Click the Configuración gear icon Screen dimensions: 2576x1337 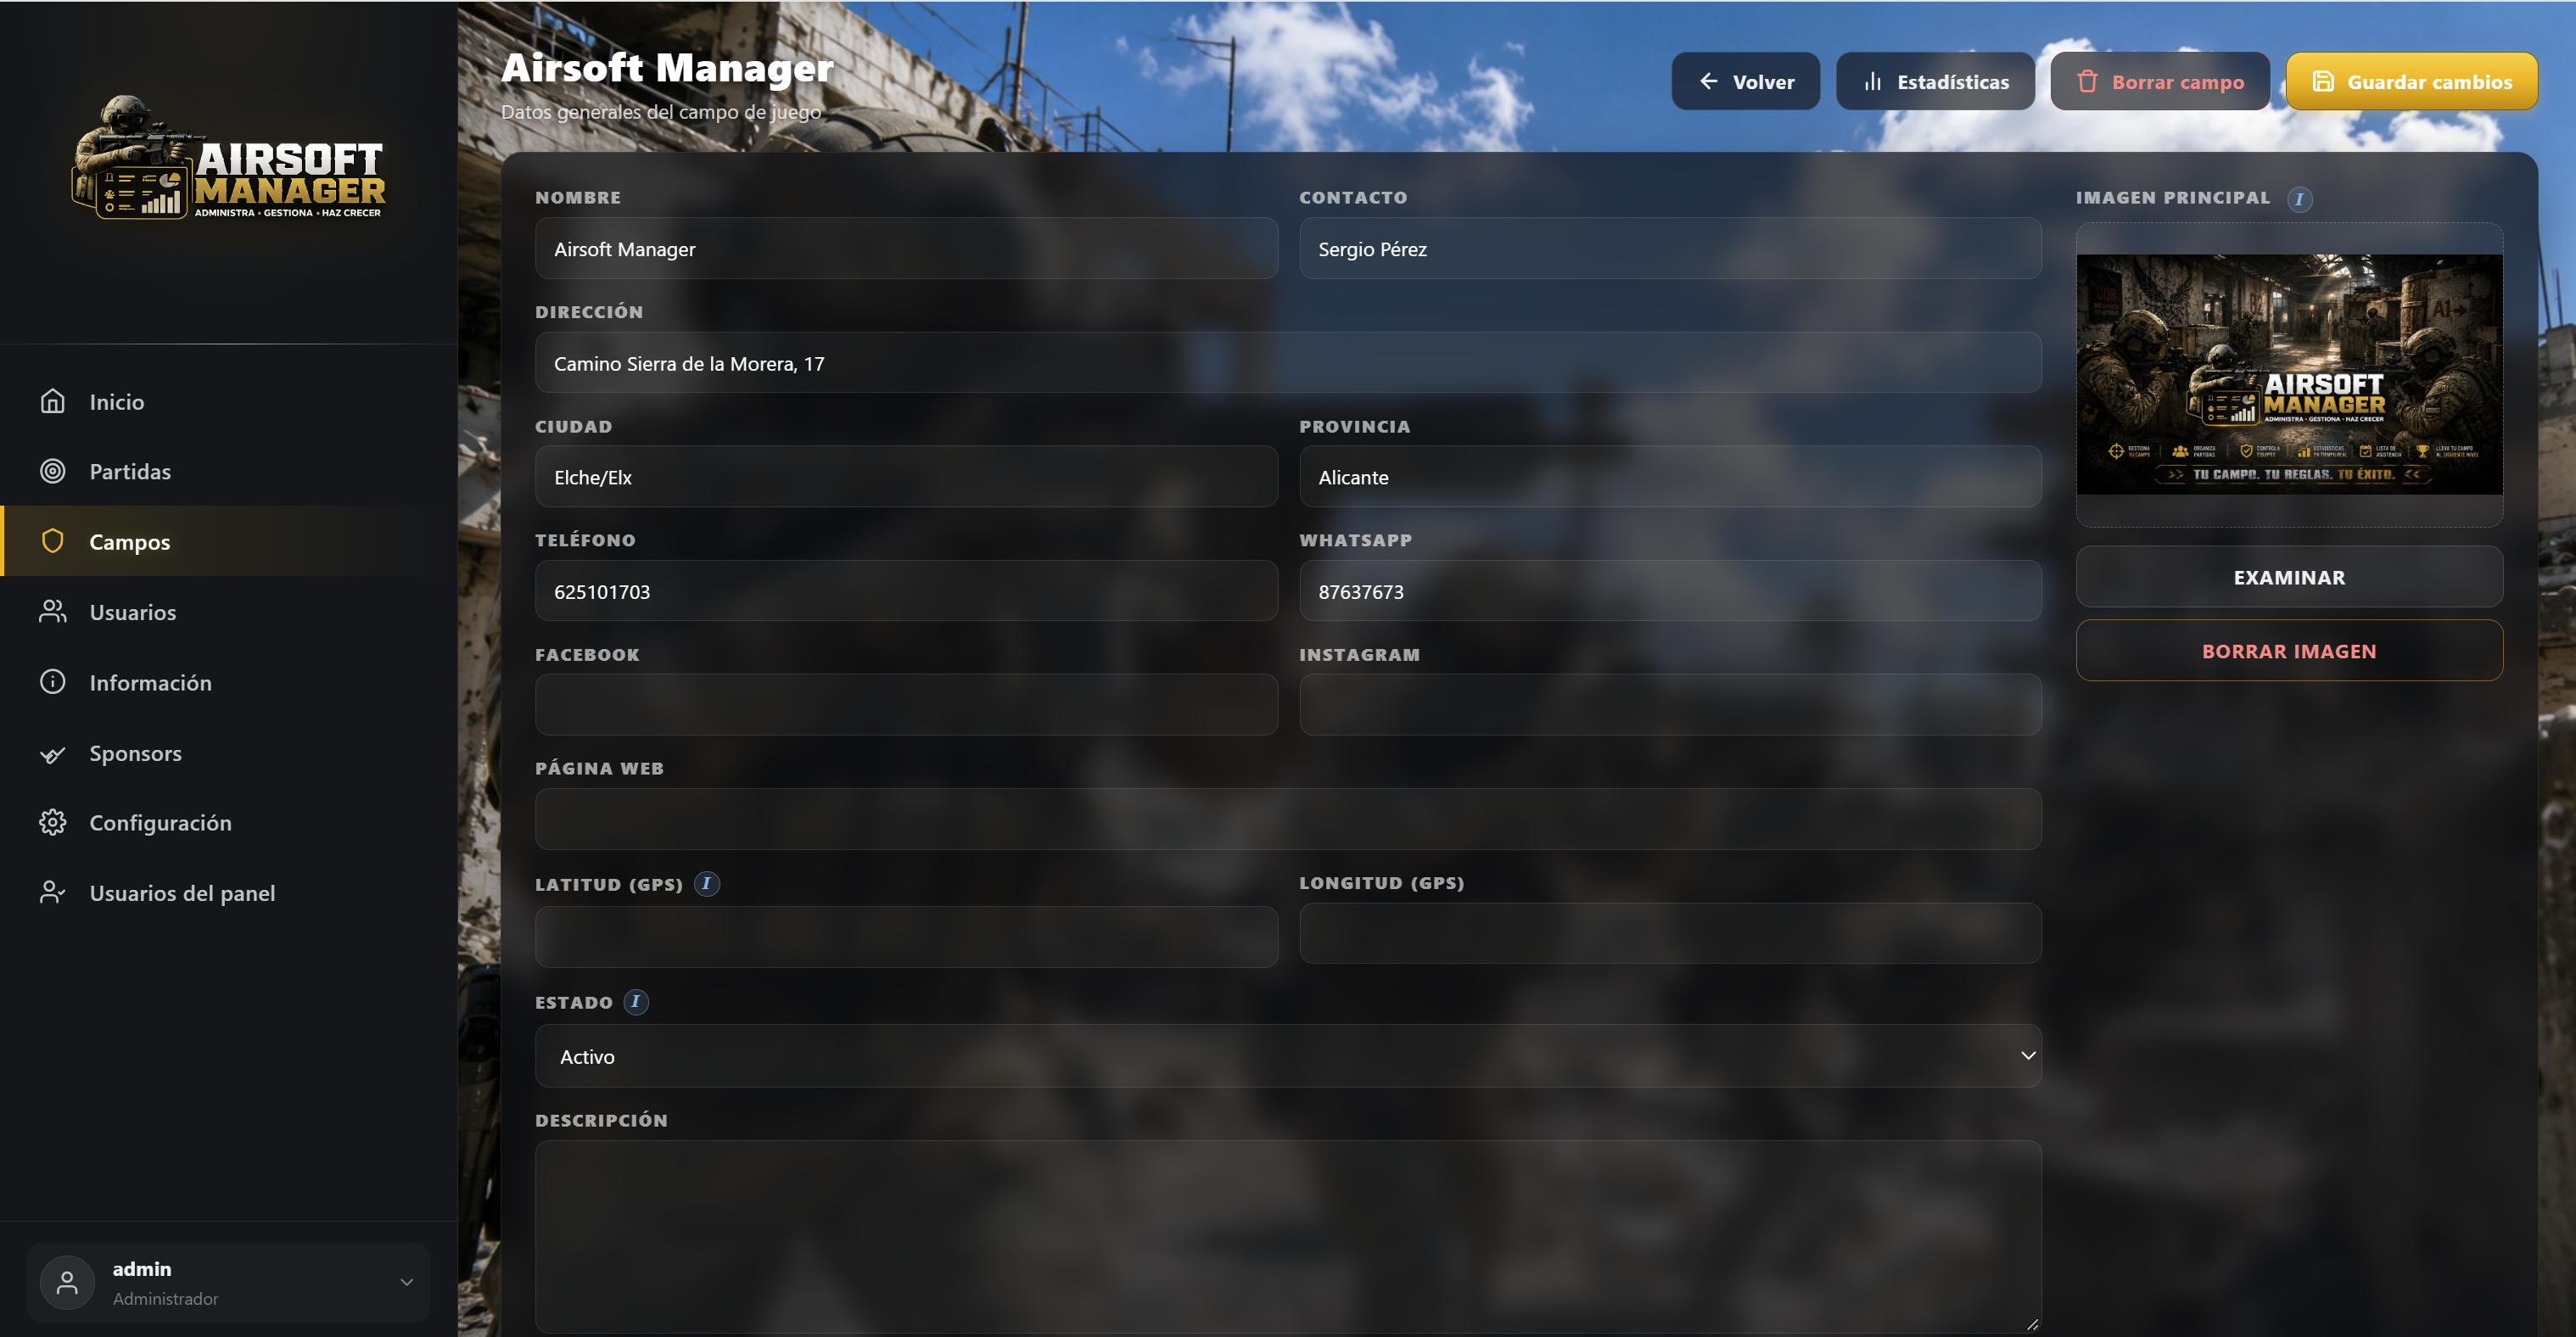52,823
